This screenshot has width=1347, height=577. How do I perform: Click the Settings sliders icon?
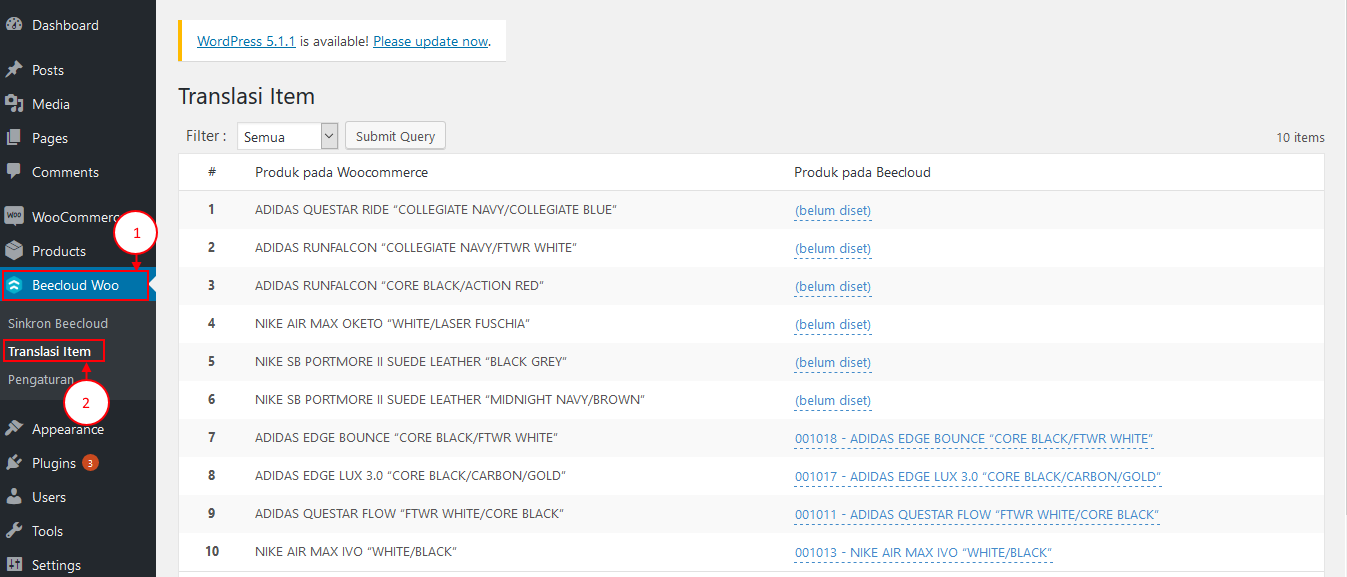click(14, 565)
